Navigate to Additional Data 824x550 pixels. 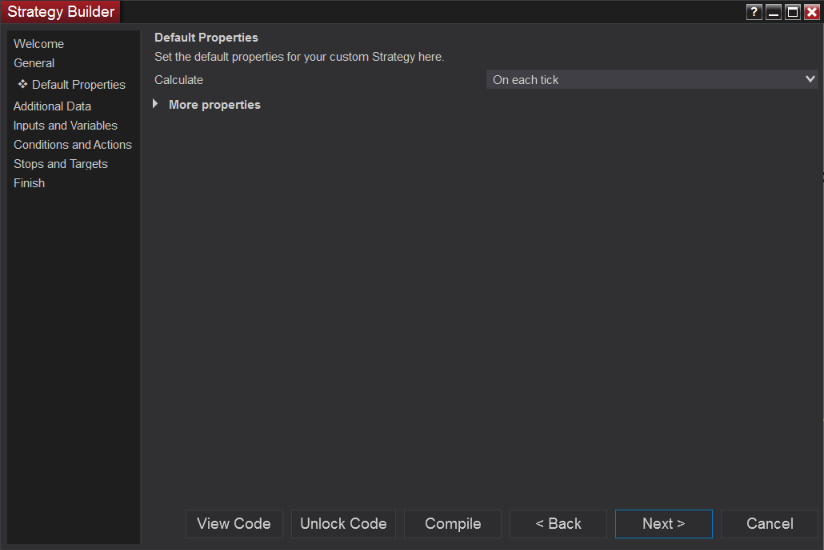pyautogui.click(x=52, y=106)
